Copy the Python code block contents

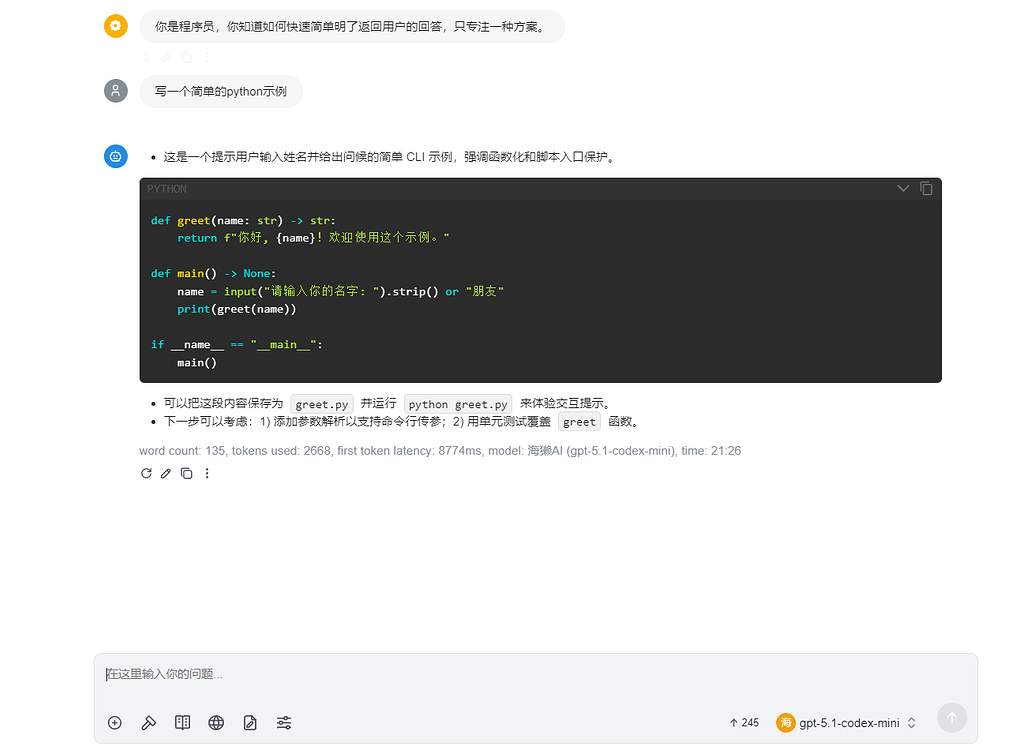point(927,189)
